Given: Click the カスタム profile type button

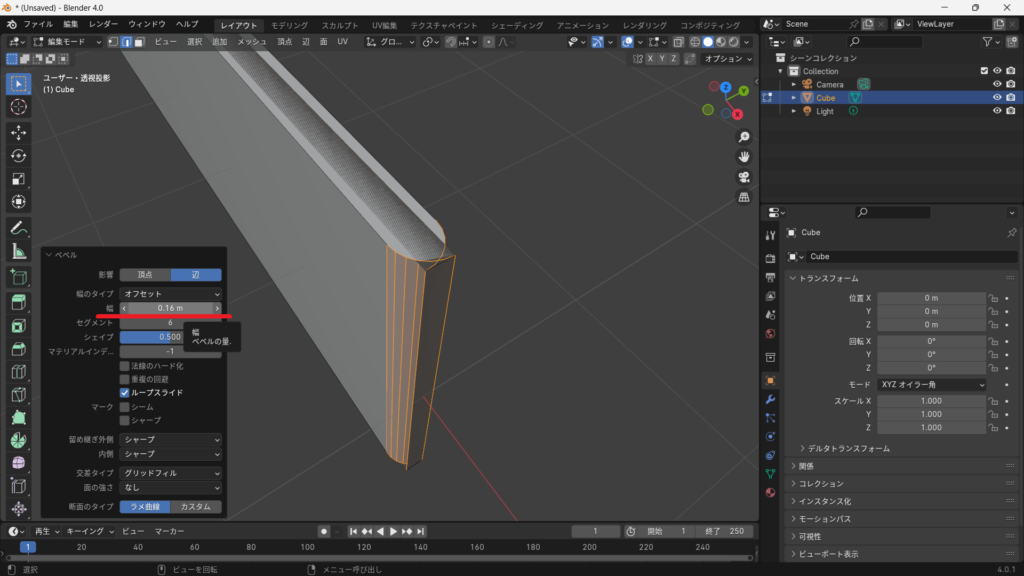Looking at the screenshot, I should click(196, 507).
